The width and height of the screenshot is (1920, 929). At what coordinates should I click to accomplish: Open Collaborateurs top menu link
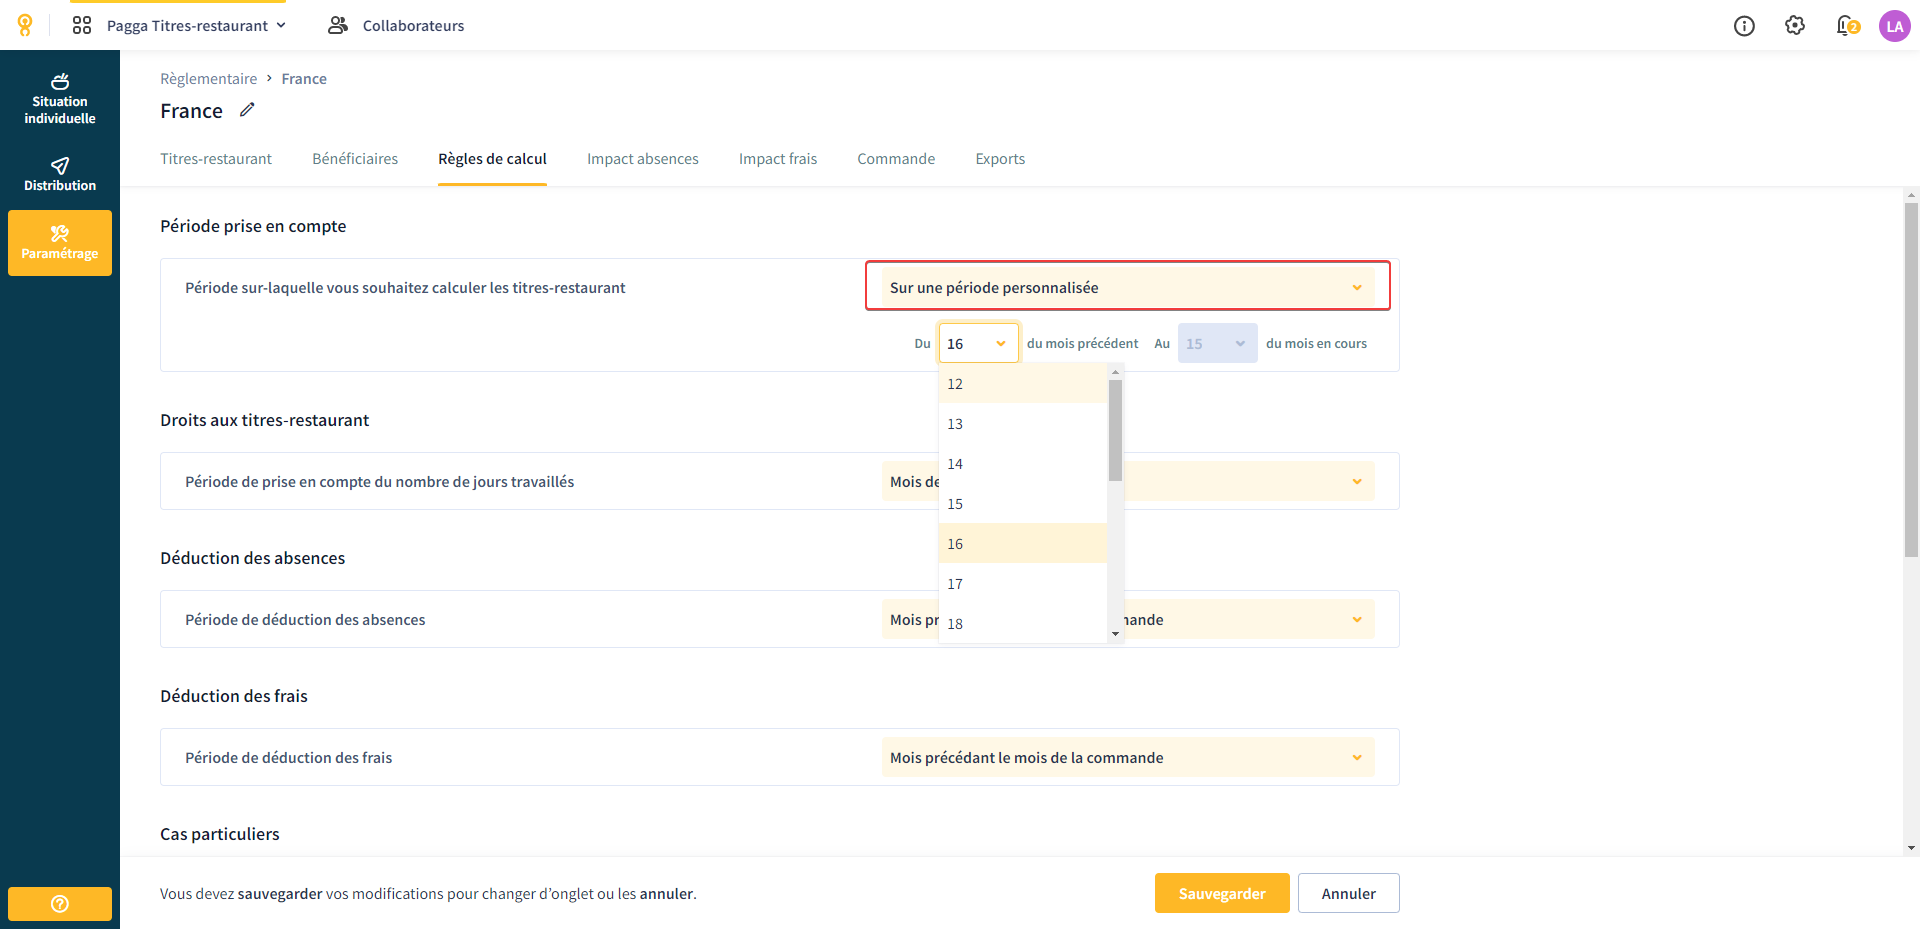(413, 25)
